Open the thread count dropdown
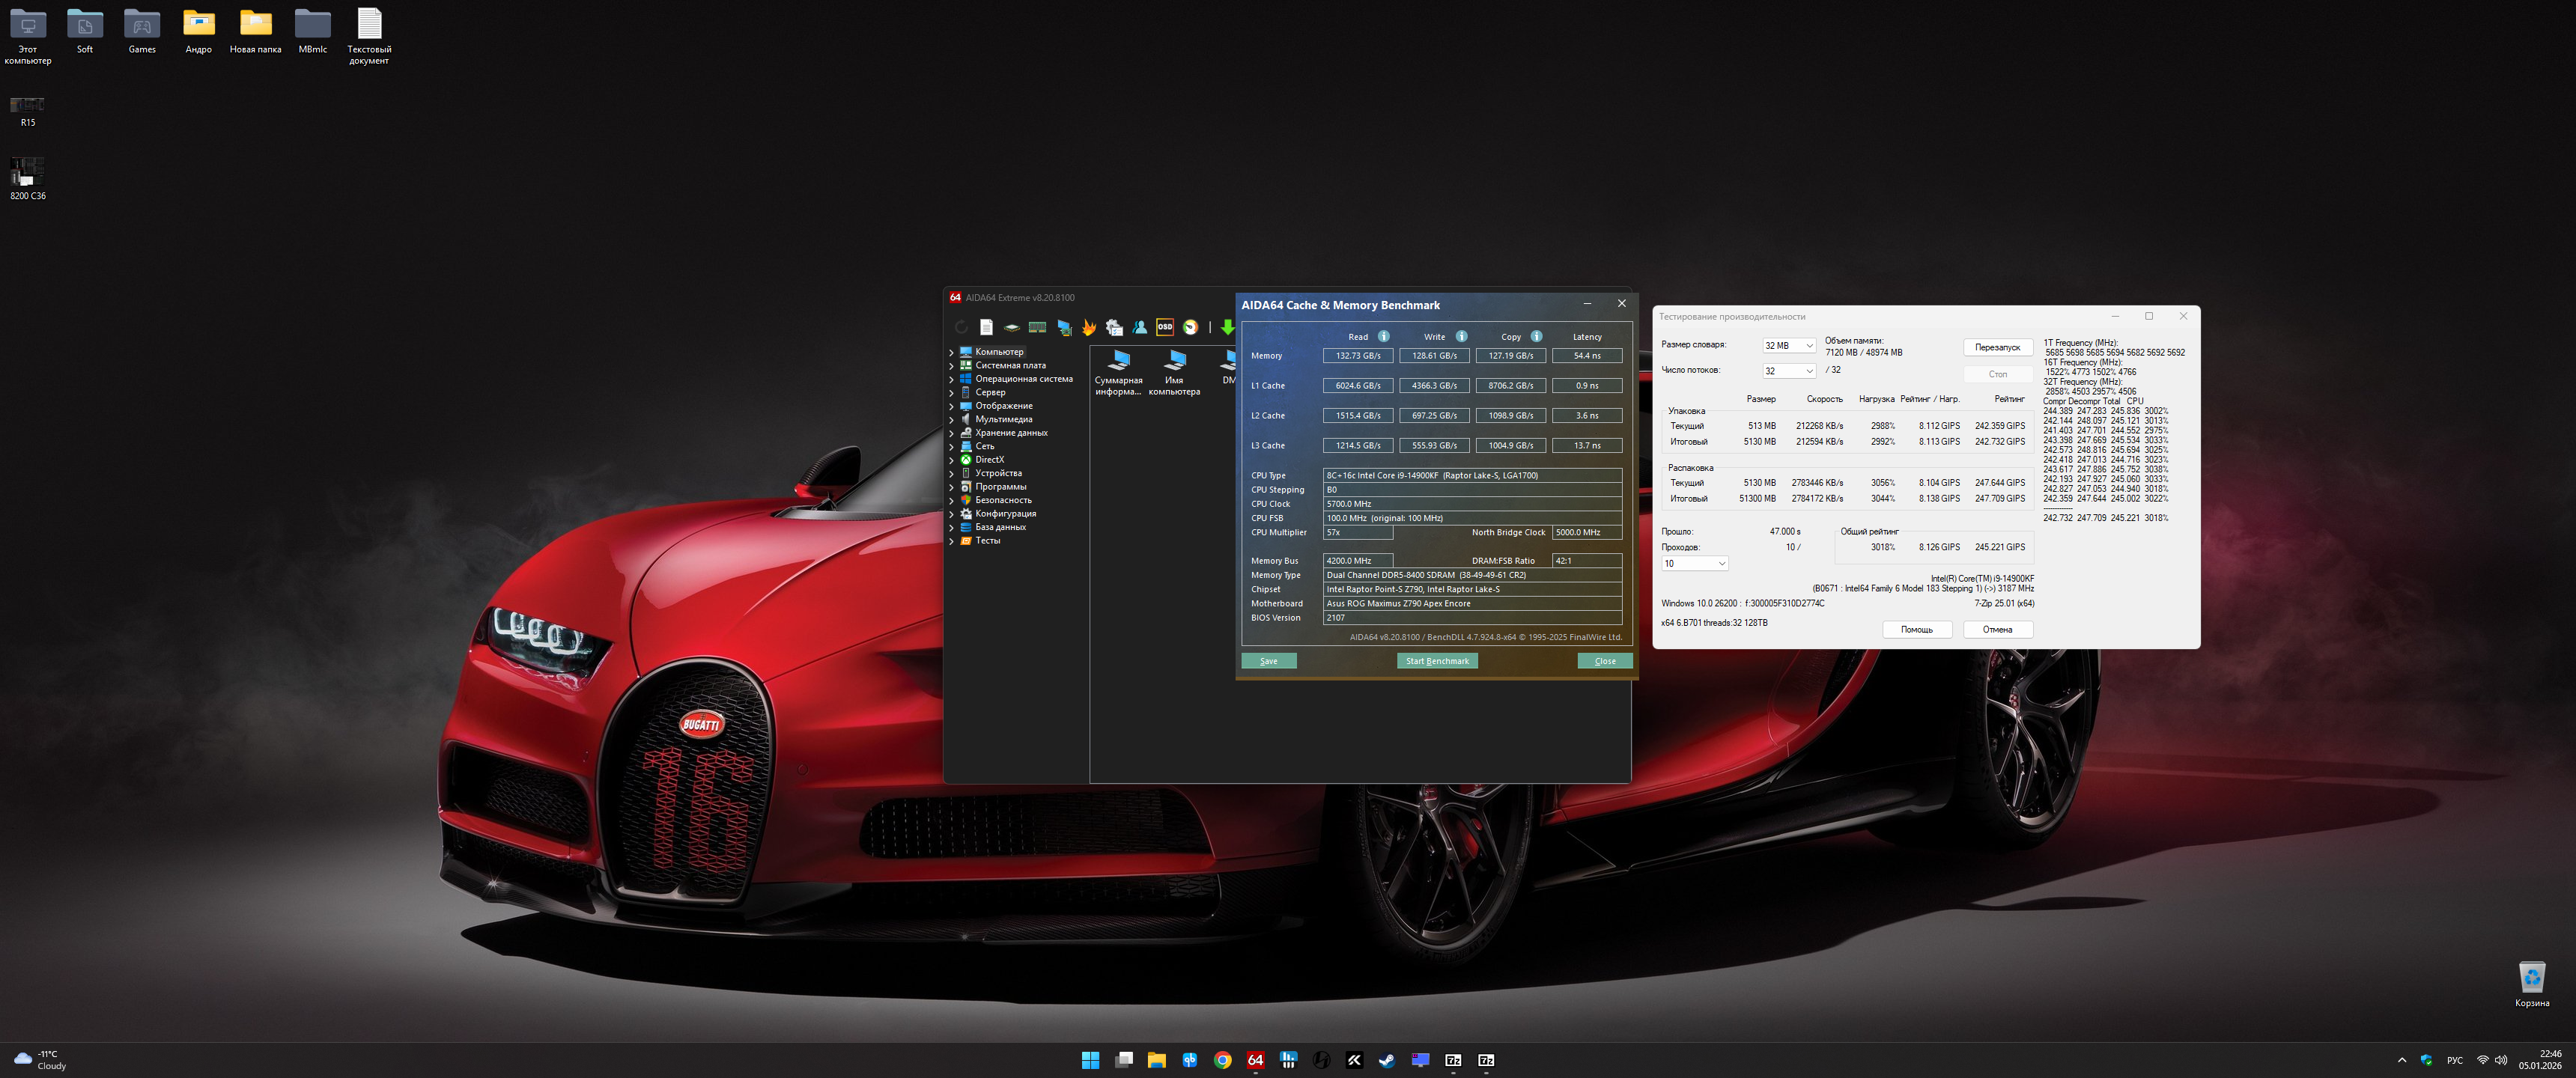The image size is (2576, 1078). point(1789,371)
